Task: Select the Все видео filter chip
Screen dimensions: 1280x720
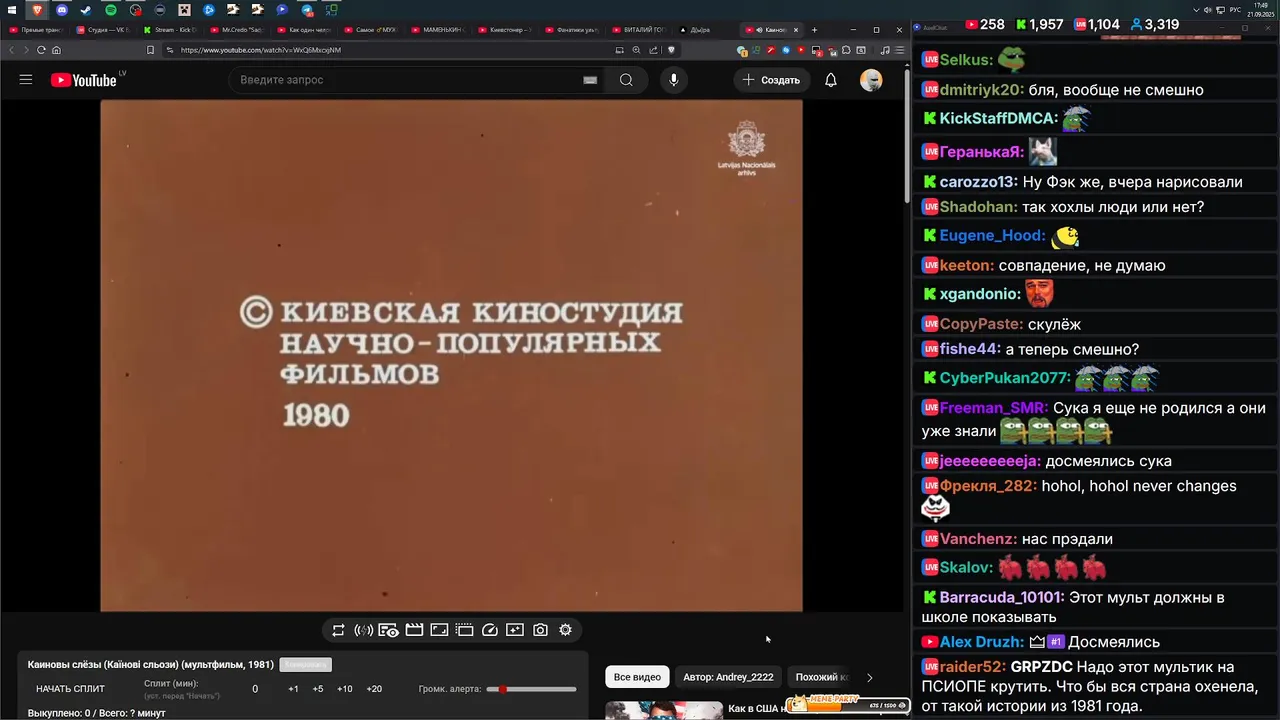Action: tap(637, 677)
